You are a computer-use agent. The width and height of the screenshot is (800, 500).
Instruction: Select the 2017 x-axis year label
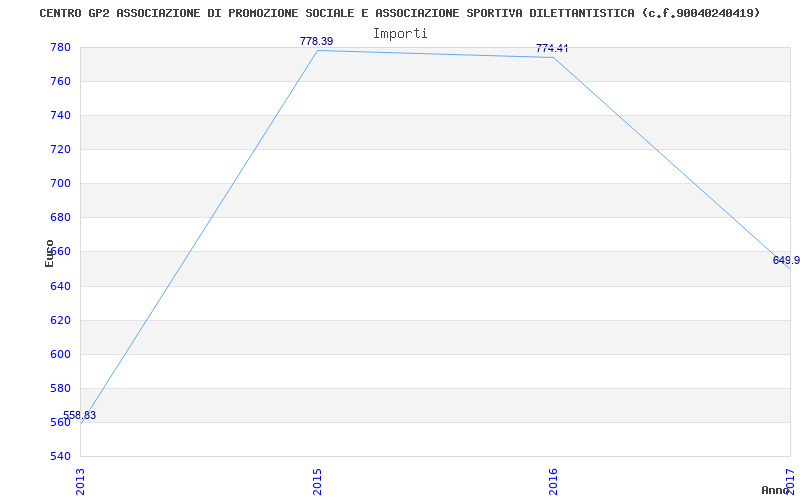pyautogui.click(x=790, y=482)
